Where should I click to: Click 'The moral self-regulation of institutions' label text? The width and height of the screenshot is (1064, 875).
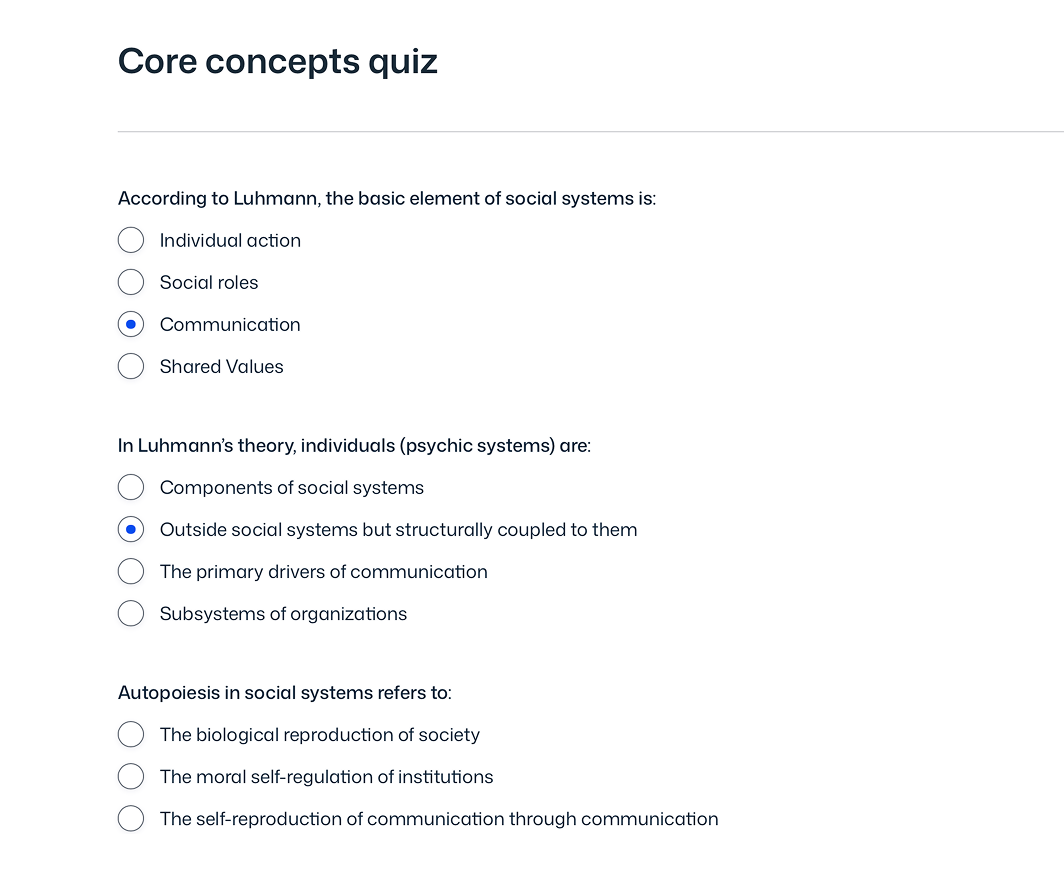(x=326, y=777)
